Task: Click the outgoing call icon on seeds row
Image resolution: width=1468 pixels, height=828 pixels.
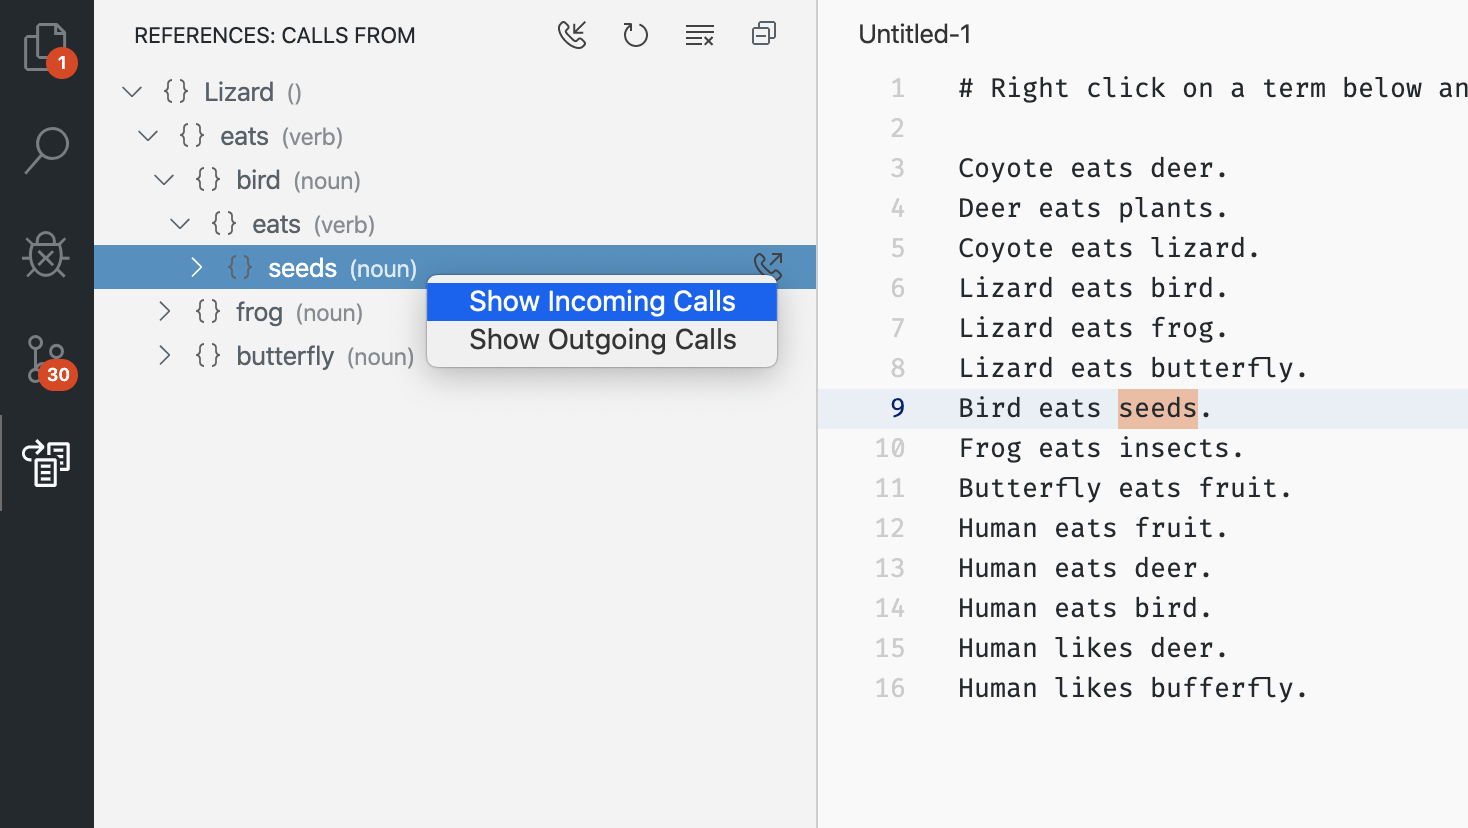Action: [x=768, y=266]
